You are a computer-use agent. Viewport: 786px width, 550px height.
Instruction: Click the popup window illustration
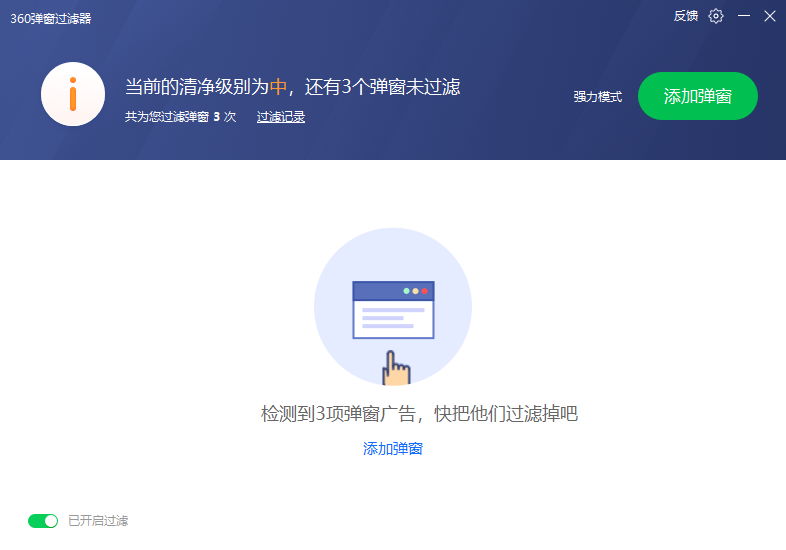(x=393, y=307)
